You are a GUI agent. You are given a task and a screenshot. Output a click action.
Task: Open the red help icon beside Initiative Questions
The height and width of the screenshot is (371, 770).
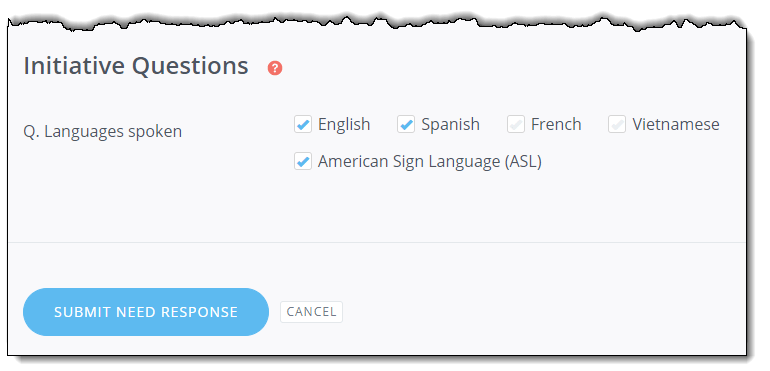[275, 68]
